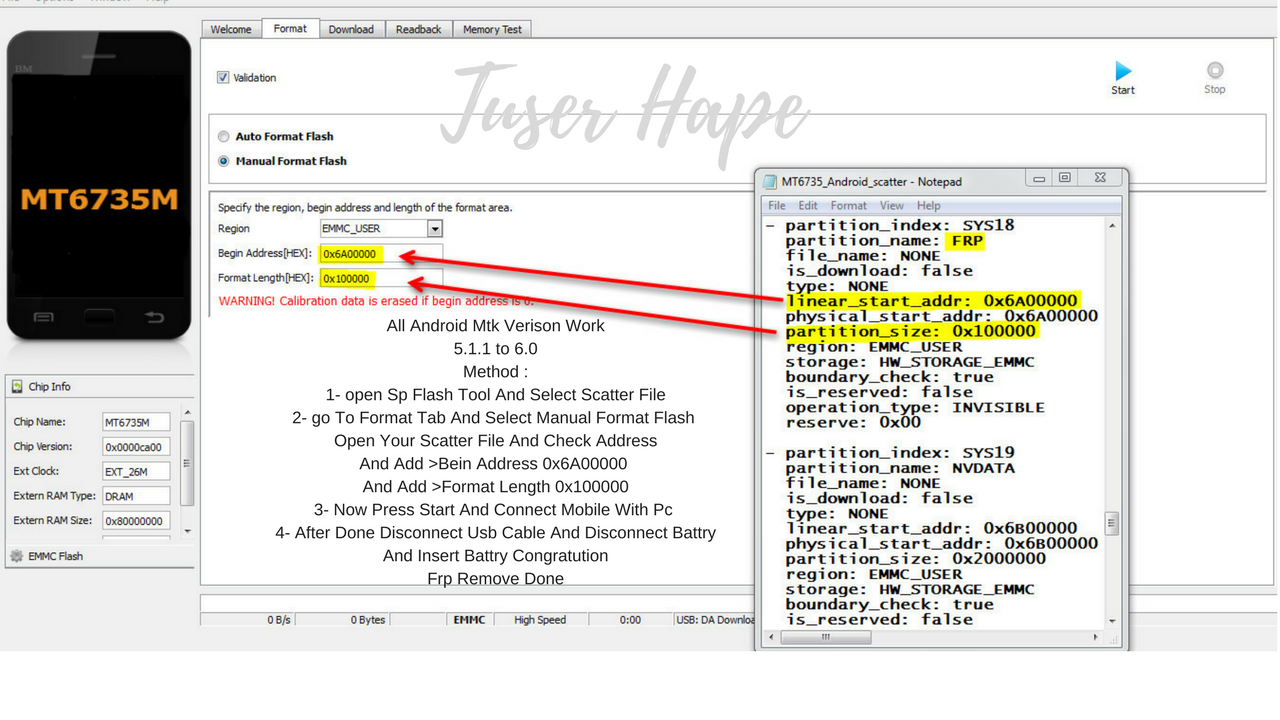
Task: Click the Notepad vertical scrollbar thumb
Action: click(x=1112, y=523)
